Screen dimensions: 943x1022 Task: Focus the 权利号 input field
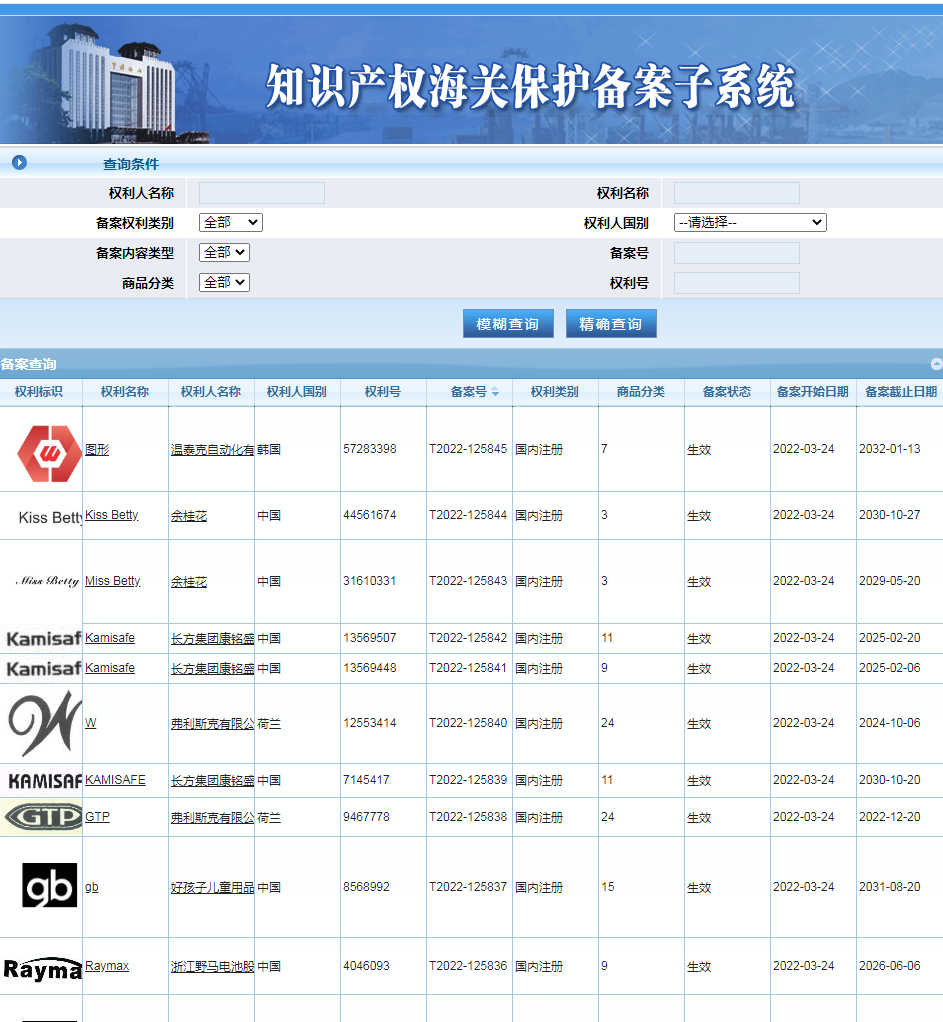click(736, 283)
